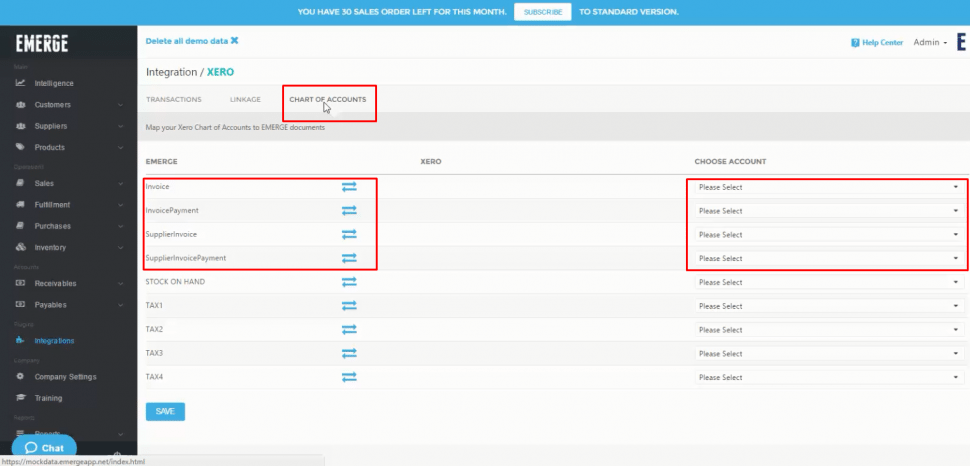Screen dimensions: 970x466
Task: Switch to the LINKAGE tab
Action: tap(245, 99)
